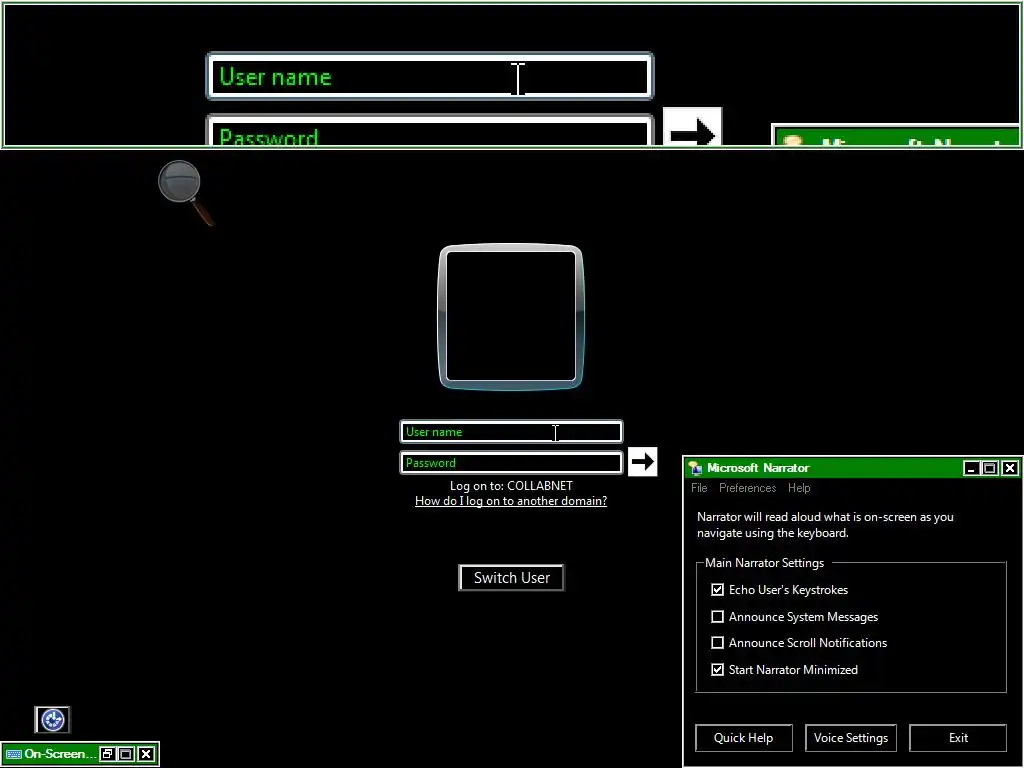
Task: Click the Exit button in Narrator
Action: [958, 738]
